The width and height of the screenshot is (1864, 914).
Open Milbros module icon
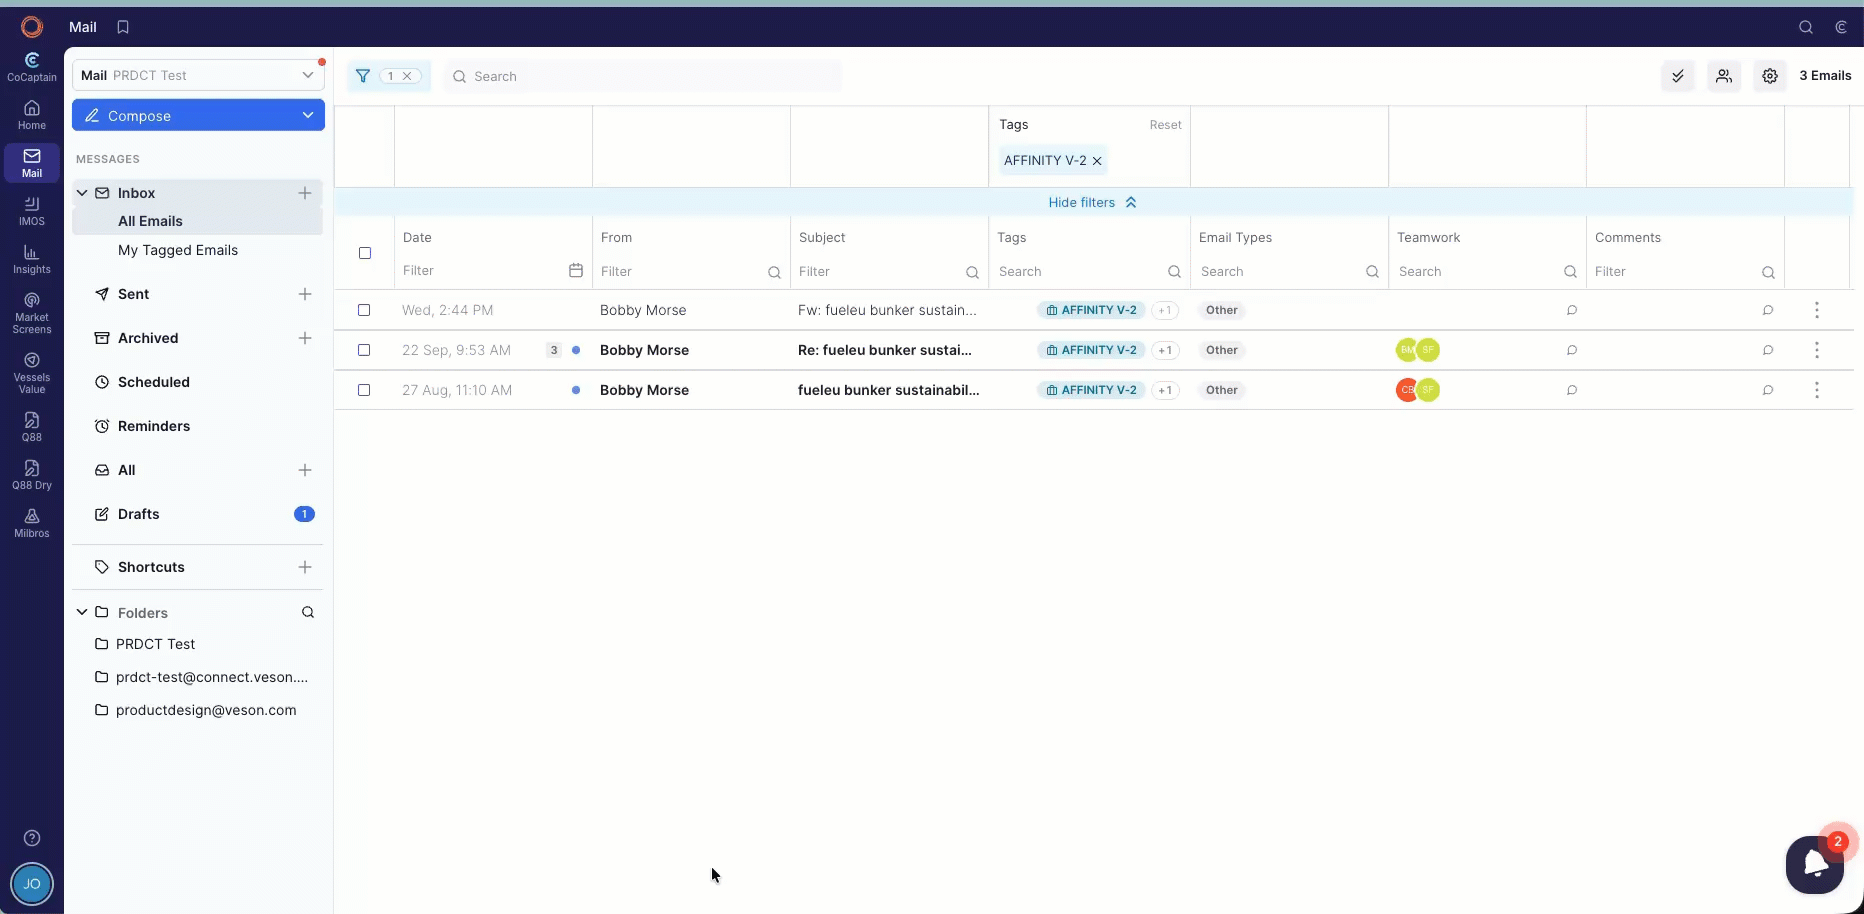(x=32, y=523)
